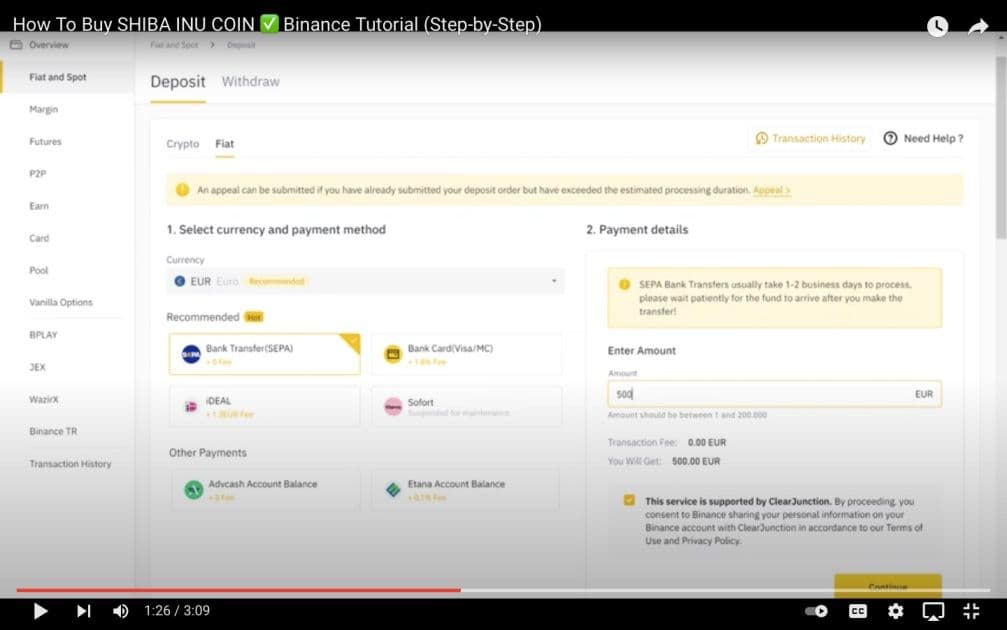The height and width of the screenshot is (630, 1007).
Task: Skip to next video
Action: coord(83,611)
